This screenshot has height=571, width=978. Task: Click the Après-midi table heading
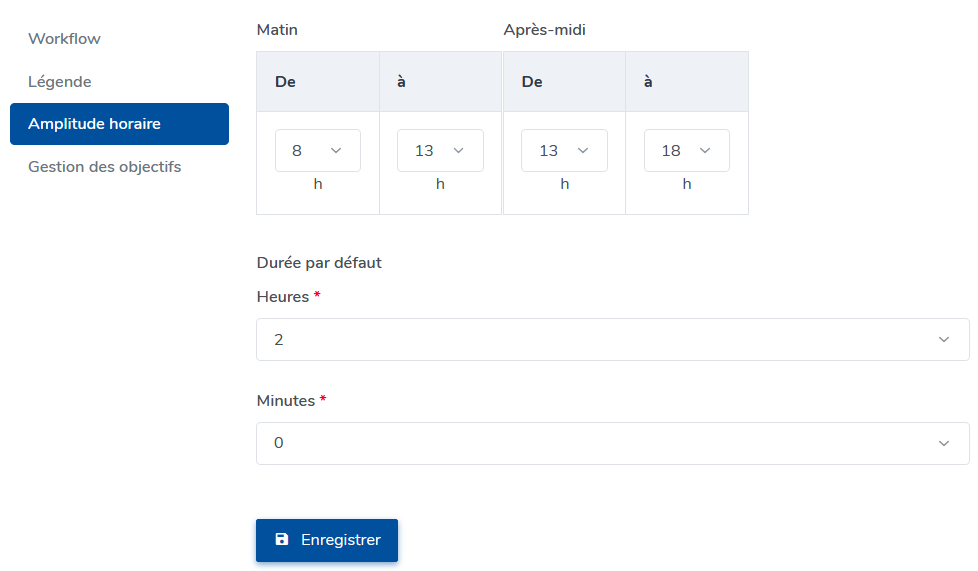(x=544, y=30)
